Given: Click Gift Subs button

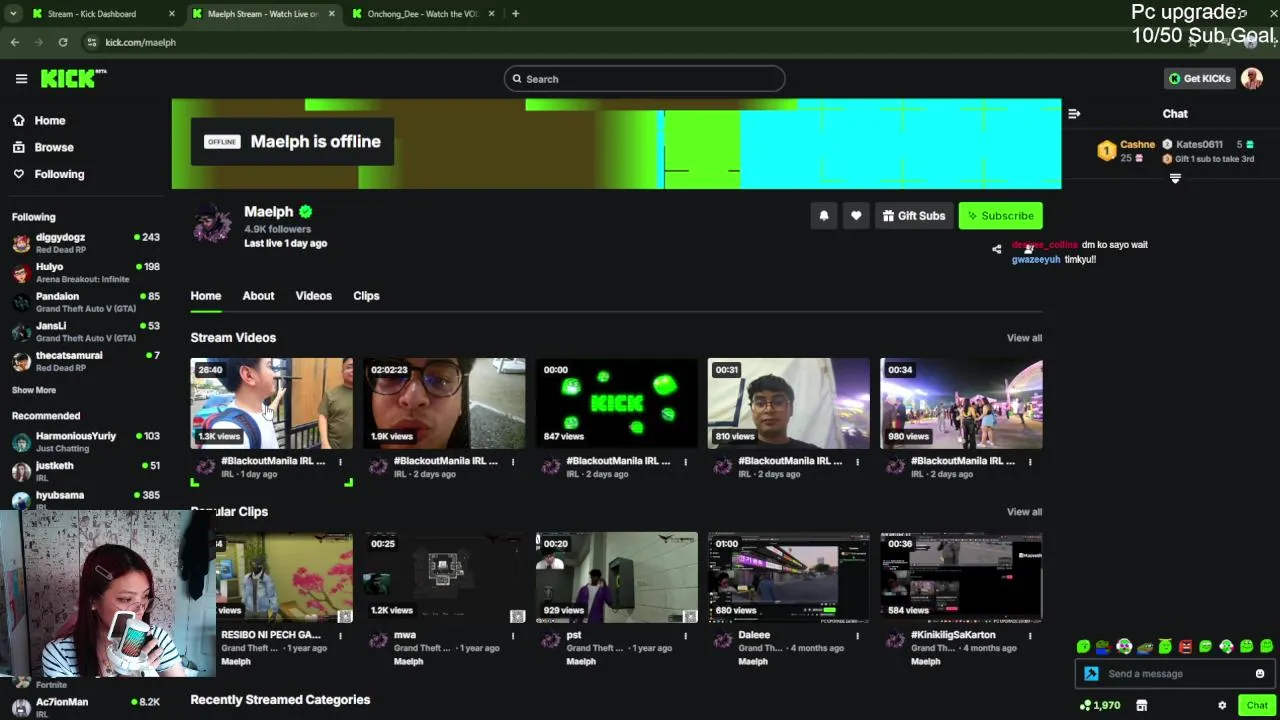Looking at the screenshot, I should (914, 216).
